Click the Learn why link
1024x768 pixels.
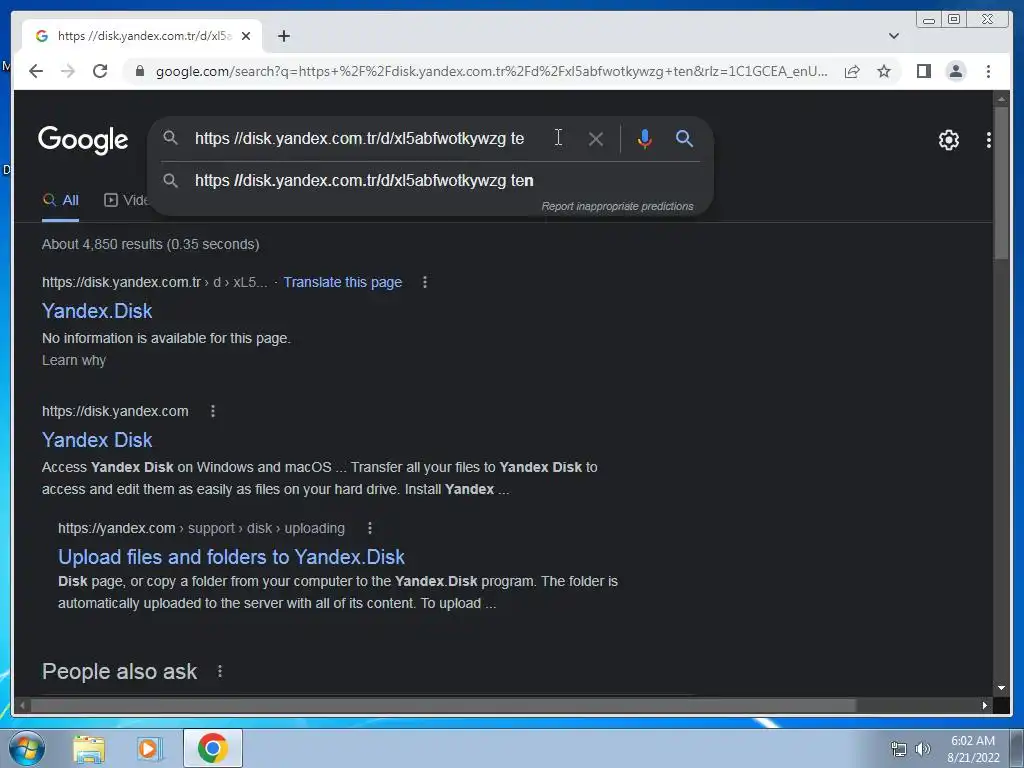[74, 360]
